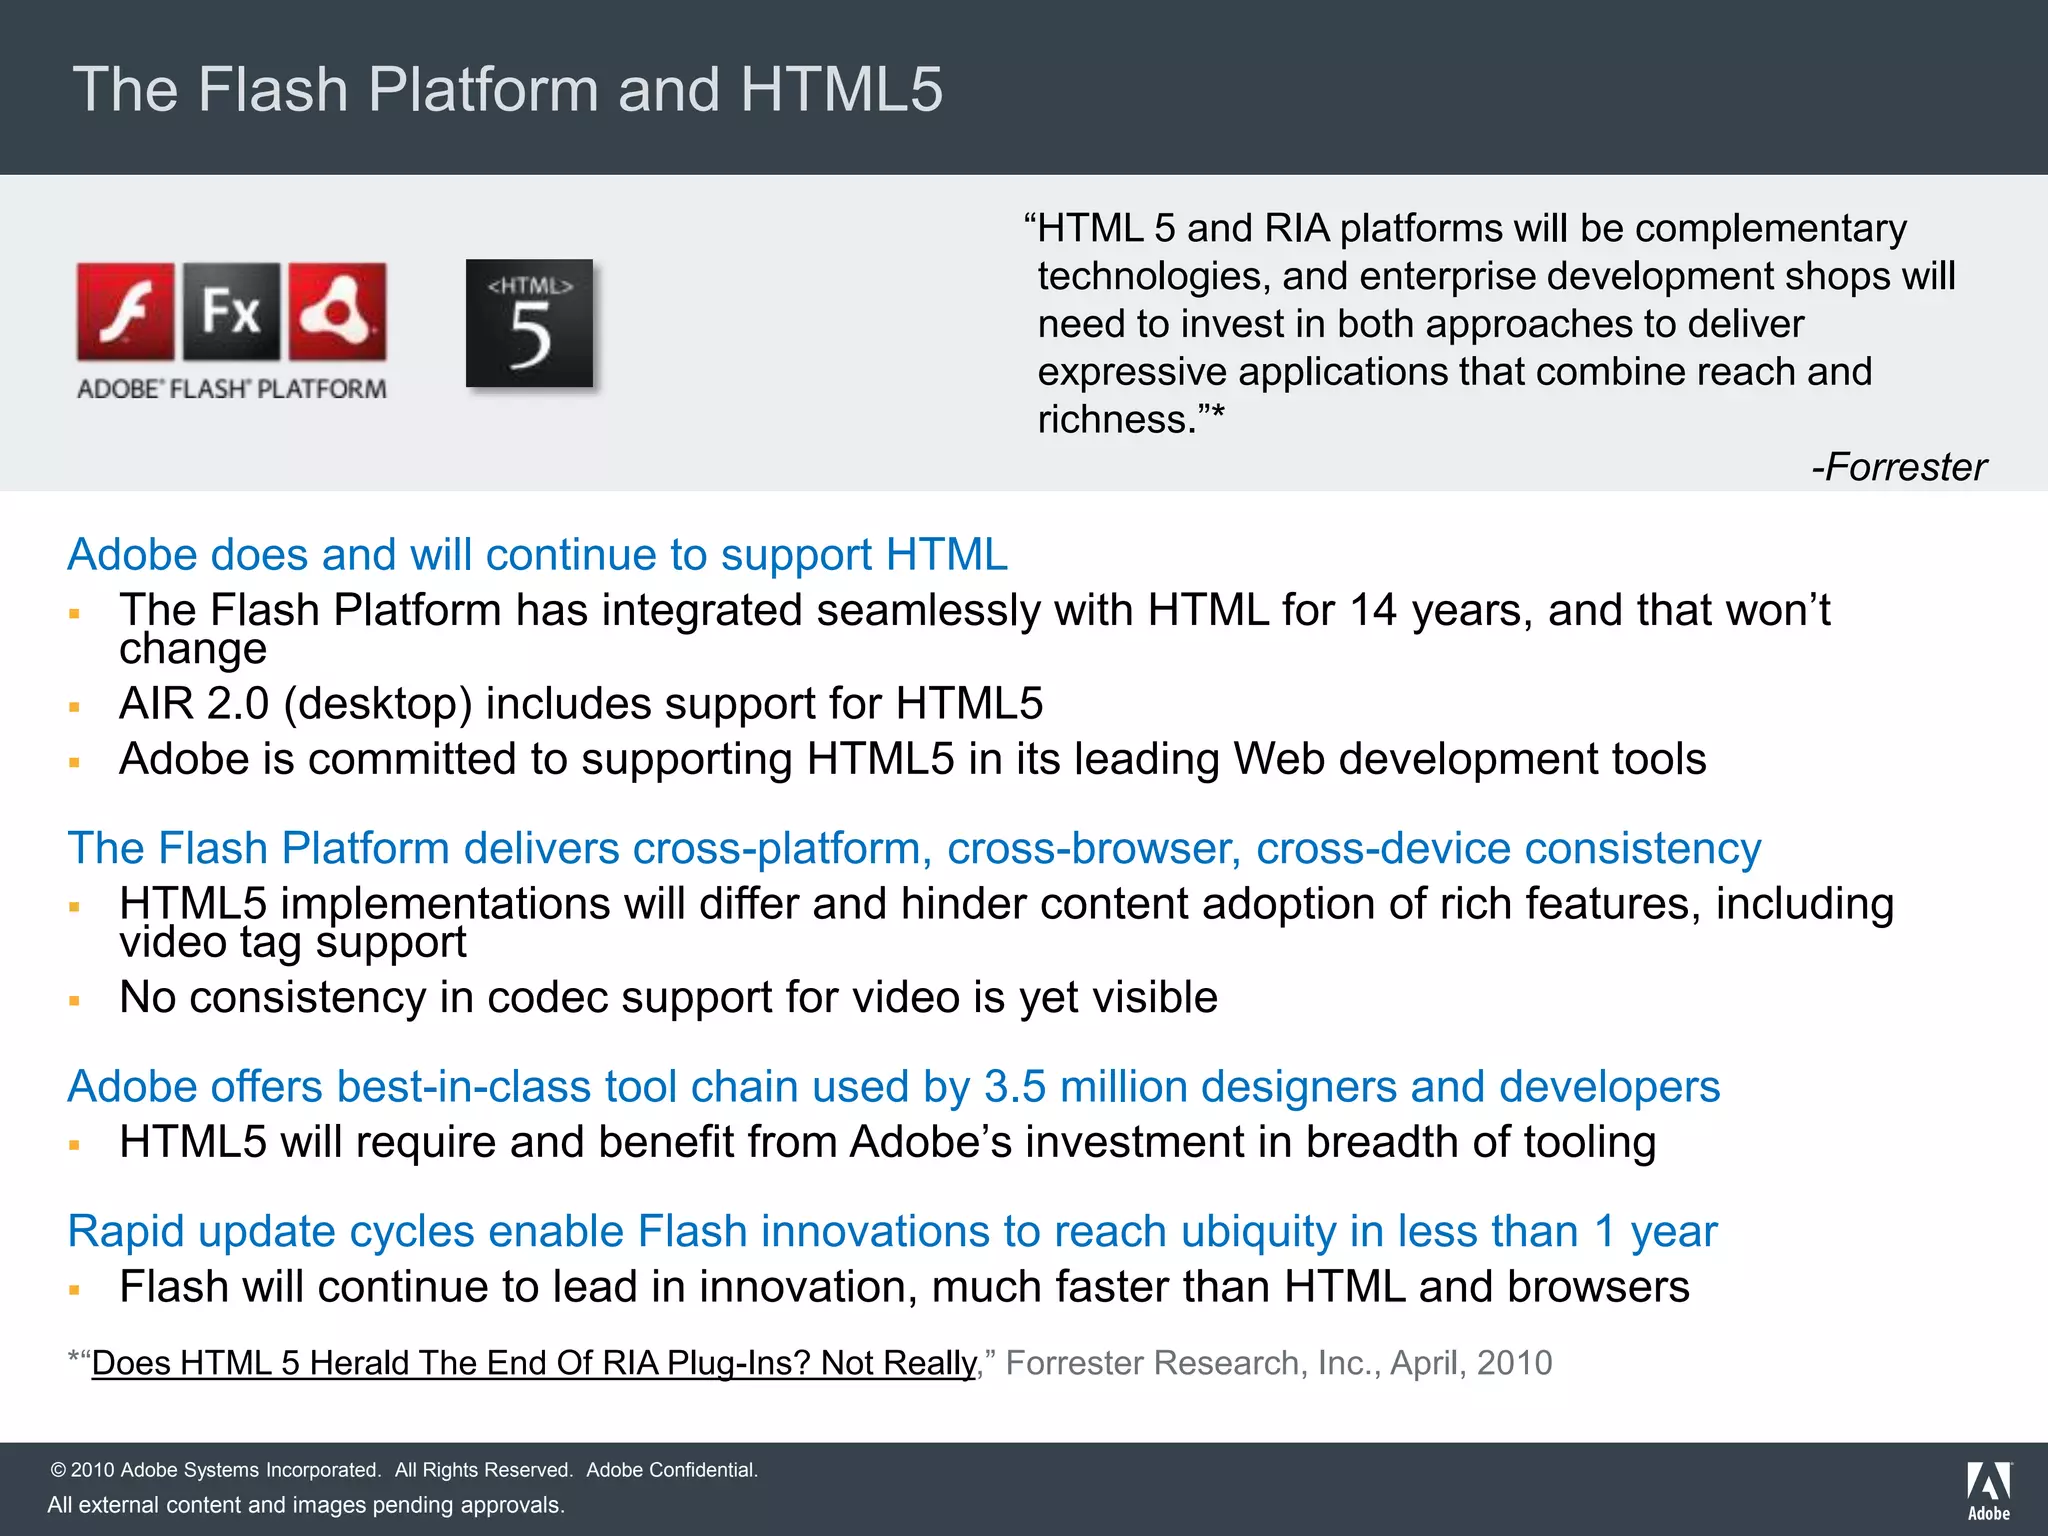The height and width of the screenshot is (1536, 2048).
Task: Click the red Flash Player logo icon
Action: coord(126,311)
